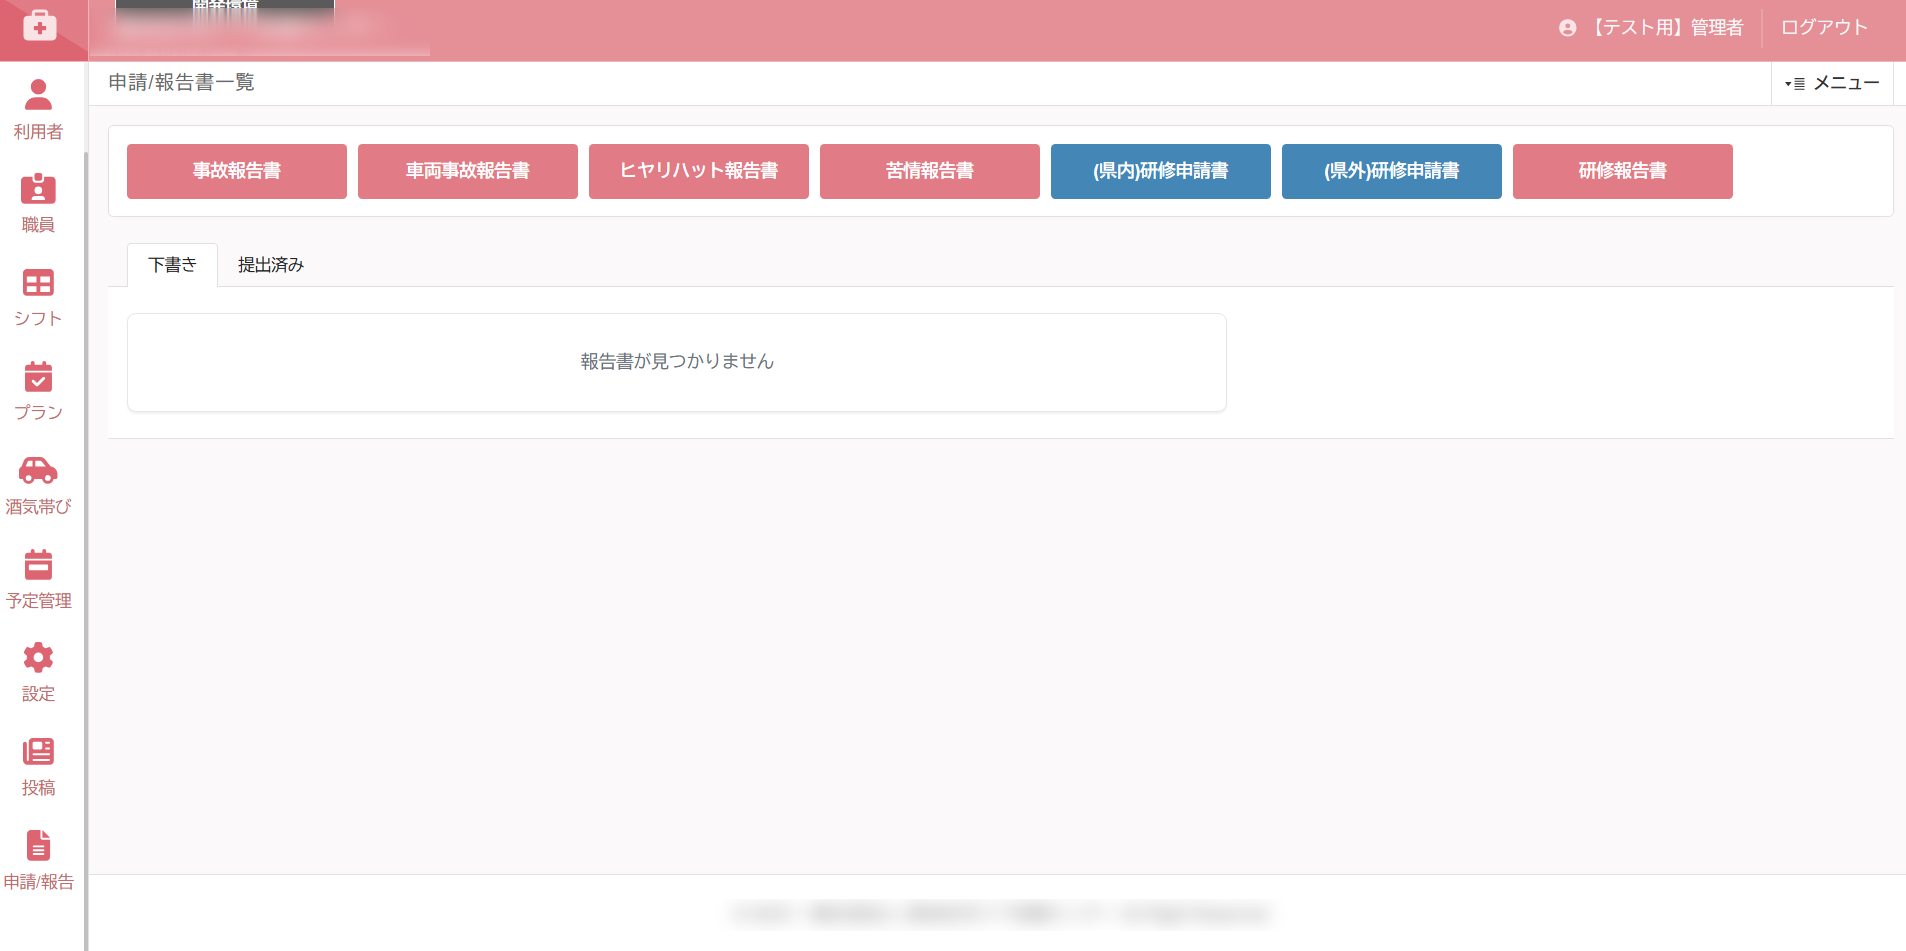The height and width of the screenshot is (951, 1906).
Task: Click the sidebar vertical scrollbar
Action: coord(86,550)
